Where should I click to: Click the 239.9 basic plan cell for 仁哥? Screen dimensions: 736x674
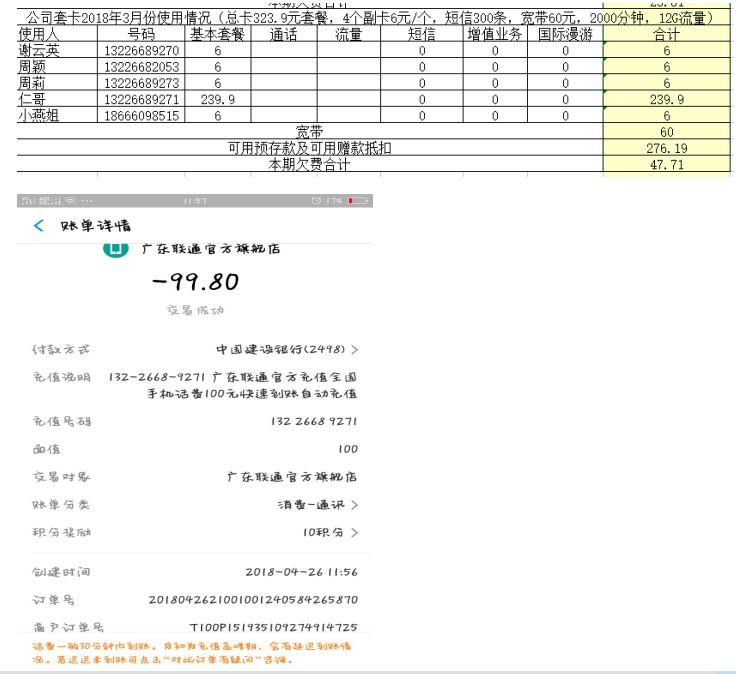tap(217, 99)
